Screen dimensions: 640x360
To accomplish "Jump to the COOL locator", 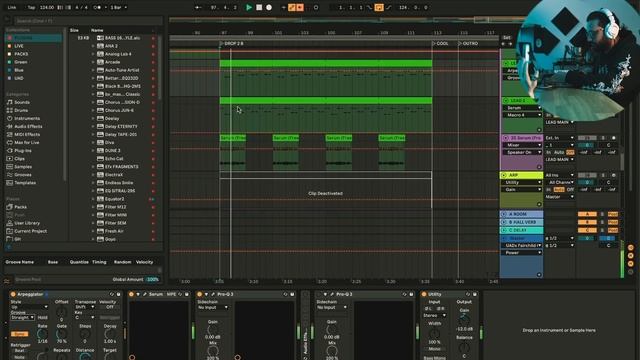I will [x=440, y=43].
